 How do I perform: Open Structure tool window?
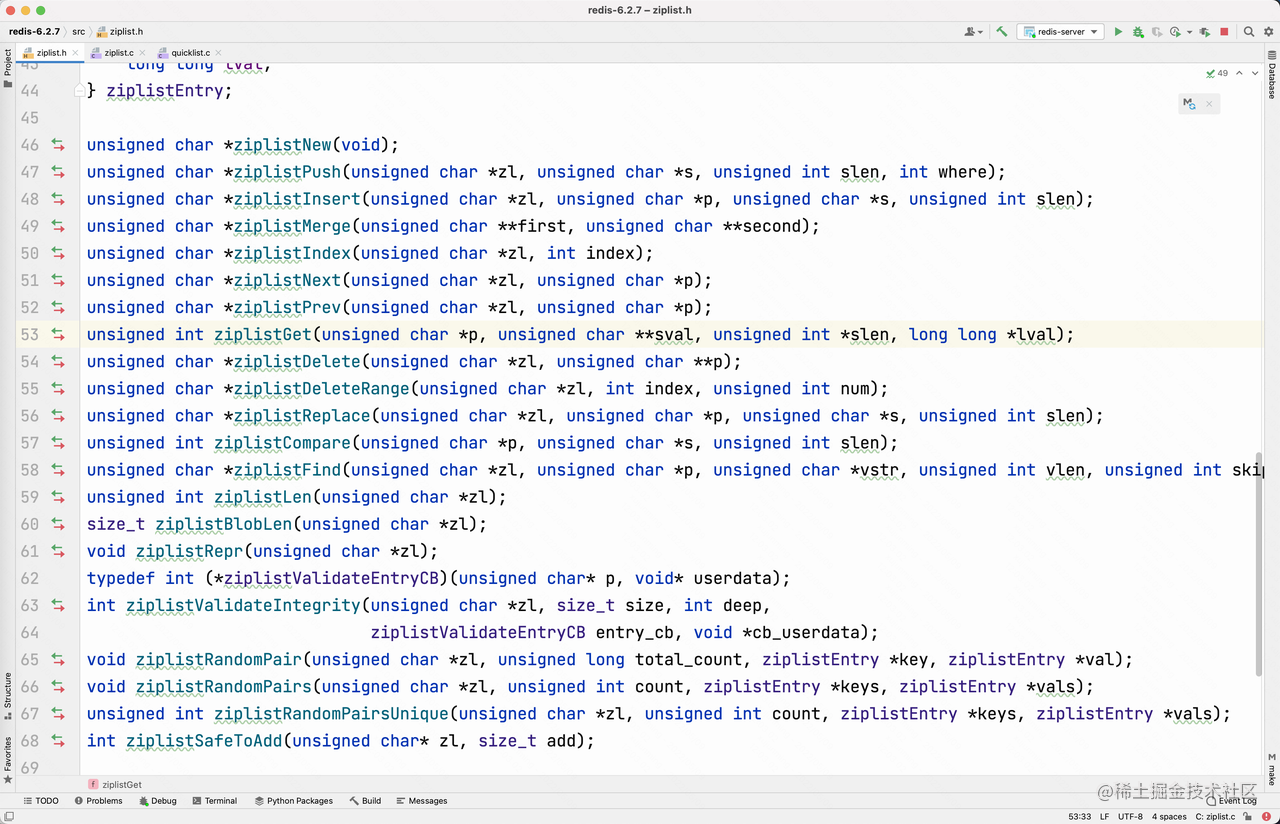(8, 696)
